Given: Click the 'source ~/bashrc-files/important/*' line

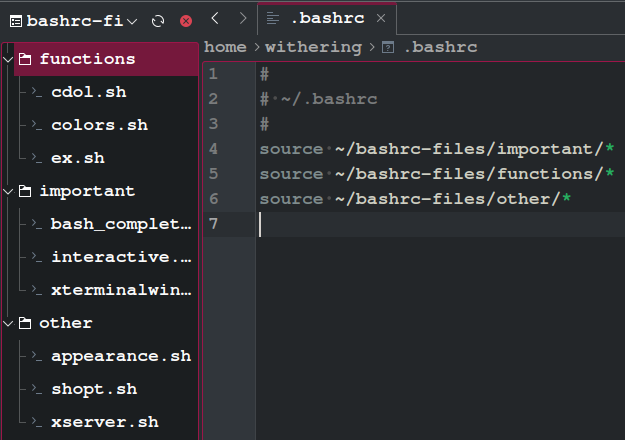Looking at the screenshot, I should click(x=437, y=149).
